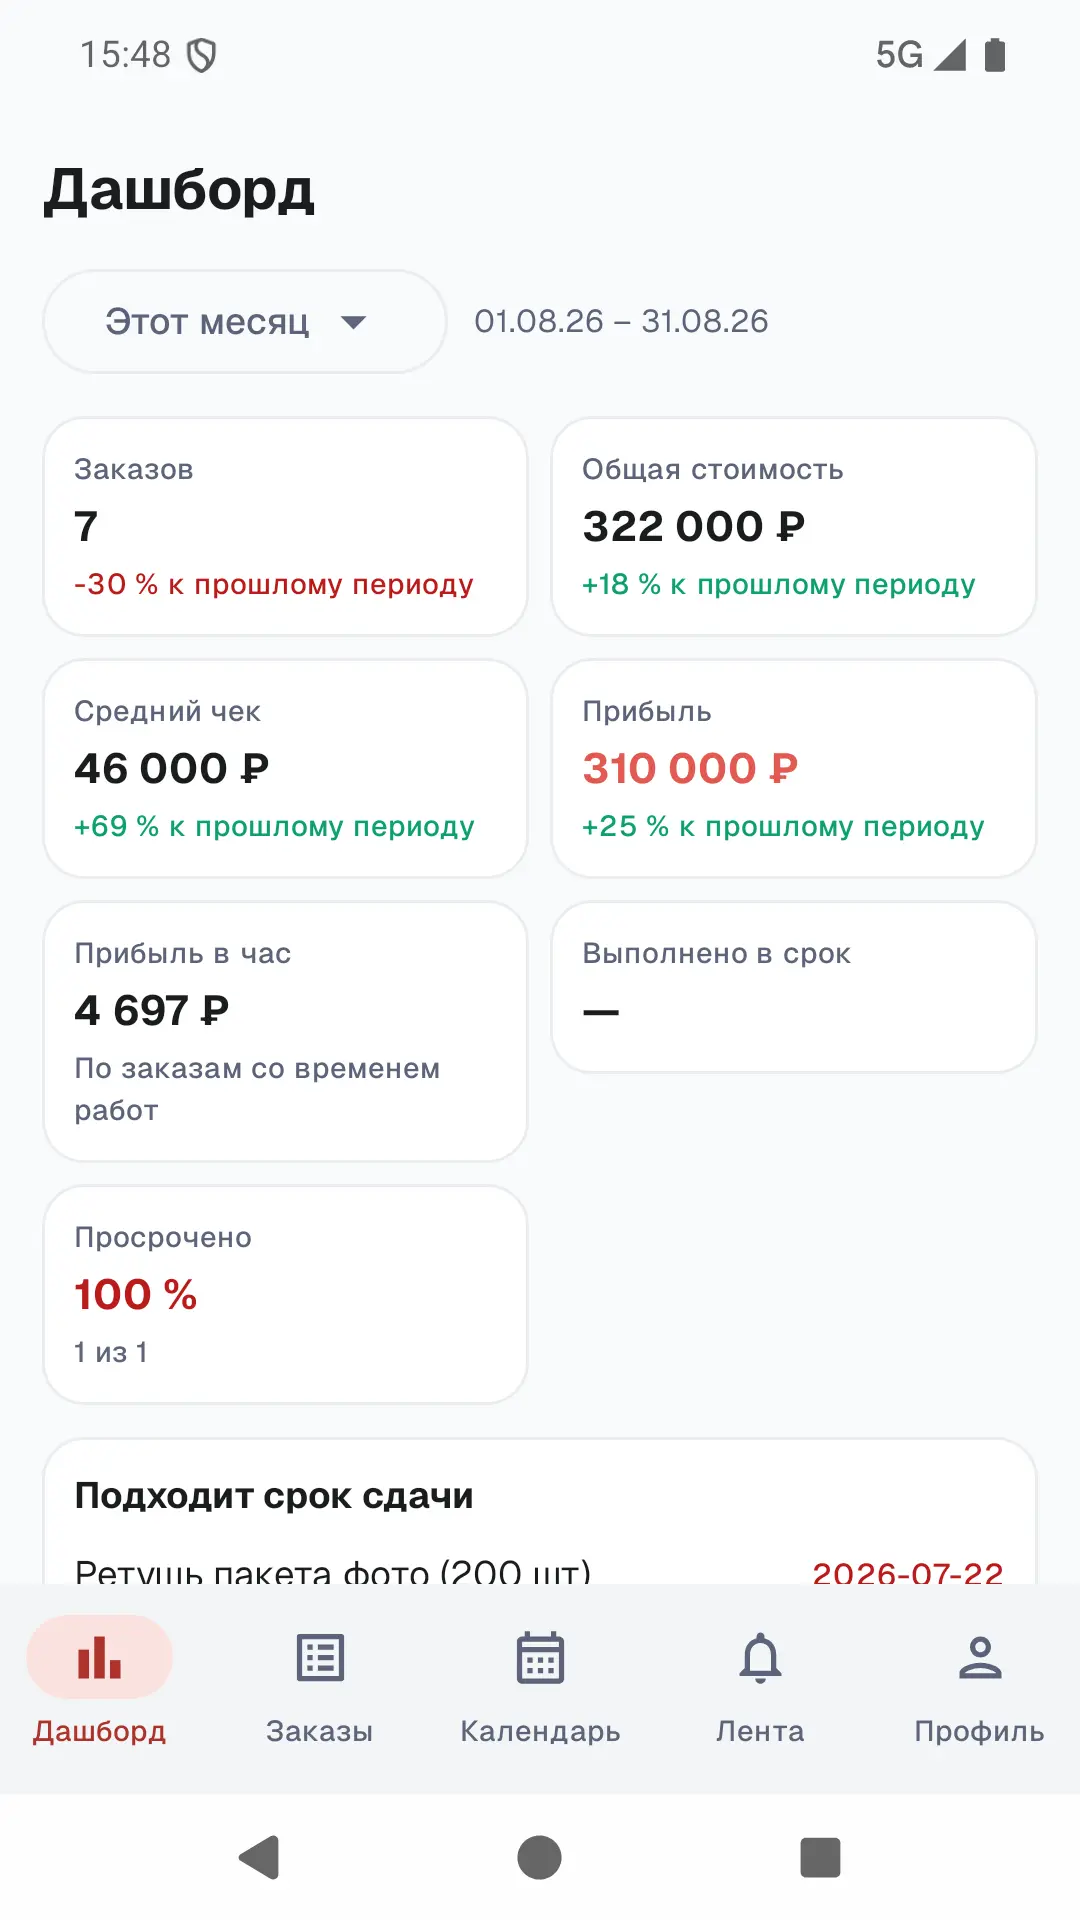Open the Календарь calendar icon

coord(540,1657)
